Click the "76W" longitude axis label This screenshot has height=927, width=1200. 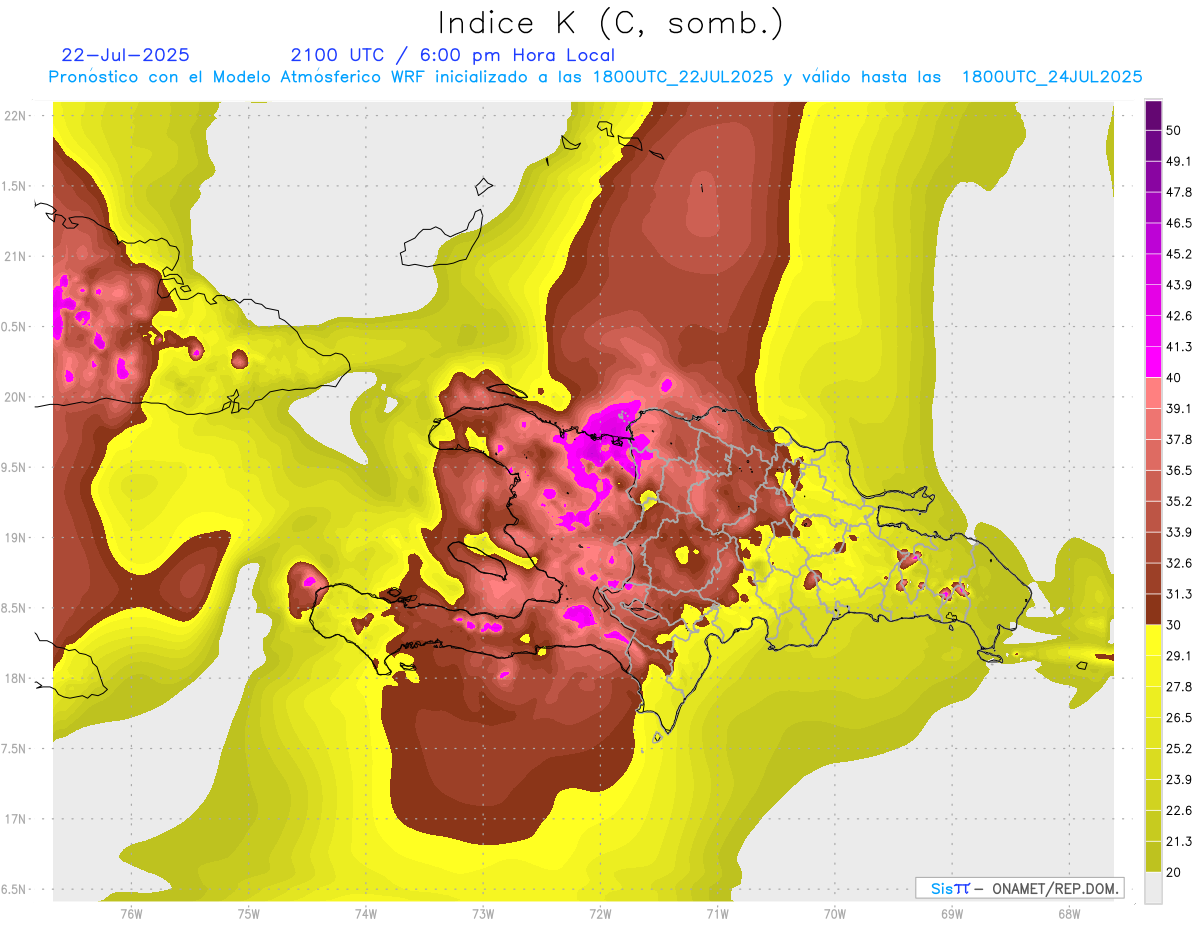tap(131, 914)
